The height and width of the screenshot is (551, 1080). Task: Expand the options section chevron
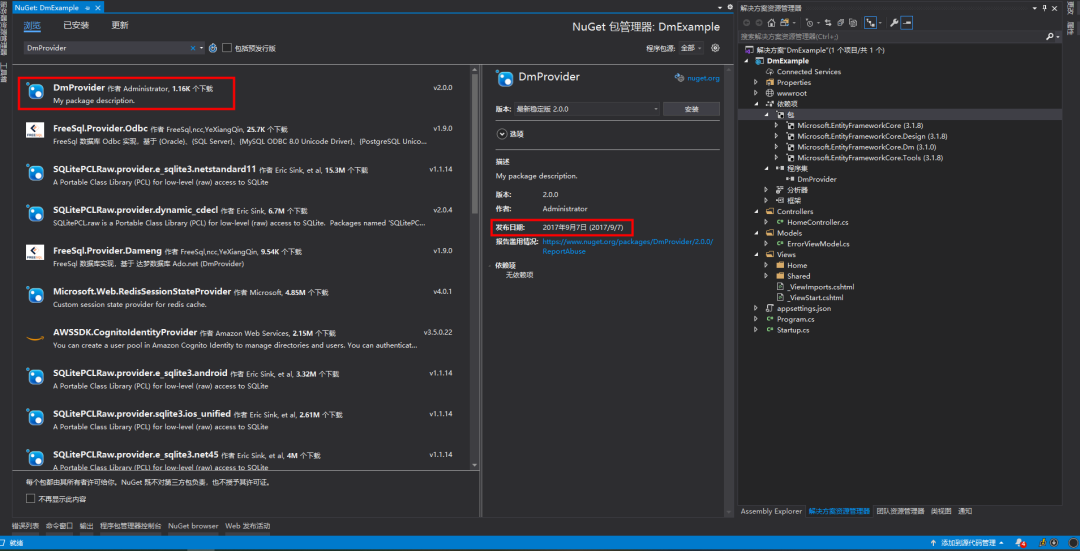click(501, 134)
